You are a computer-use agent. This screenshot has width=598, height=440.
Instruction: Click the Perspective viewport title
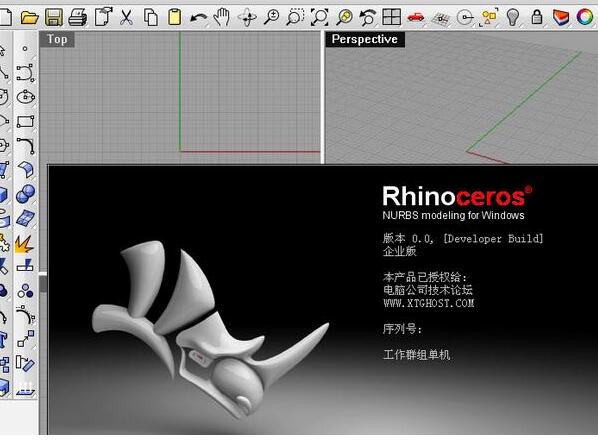365,39
